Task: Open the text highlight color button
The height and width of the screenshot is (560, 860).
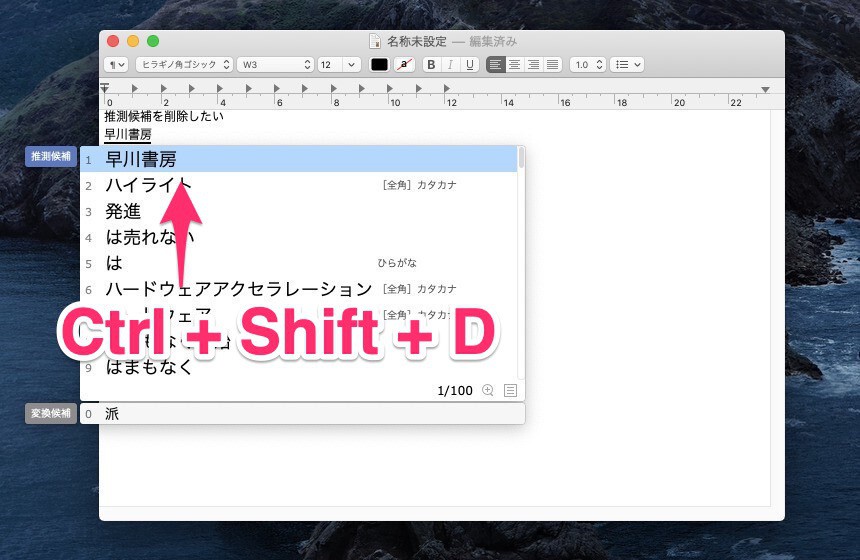Action: pyautogui.click(x=404, y=64)
